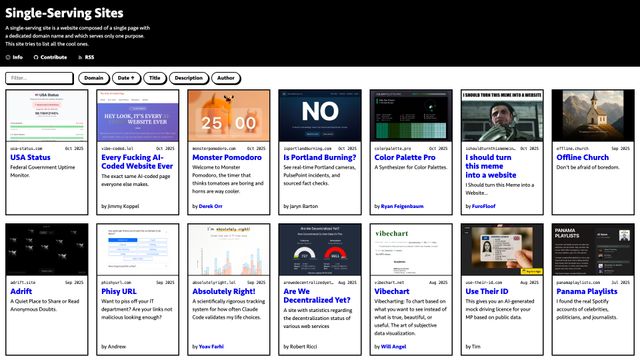The image size is (640, 360).
Task: Open Are We Decentralized Yet? title link
Action: coord(317,296)
